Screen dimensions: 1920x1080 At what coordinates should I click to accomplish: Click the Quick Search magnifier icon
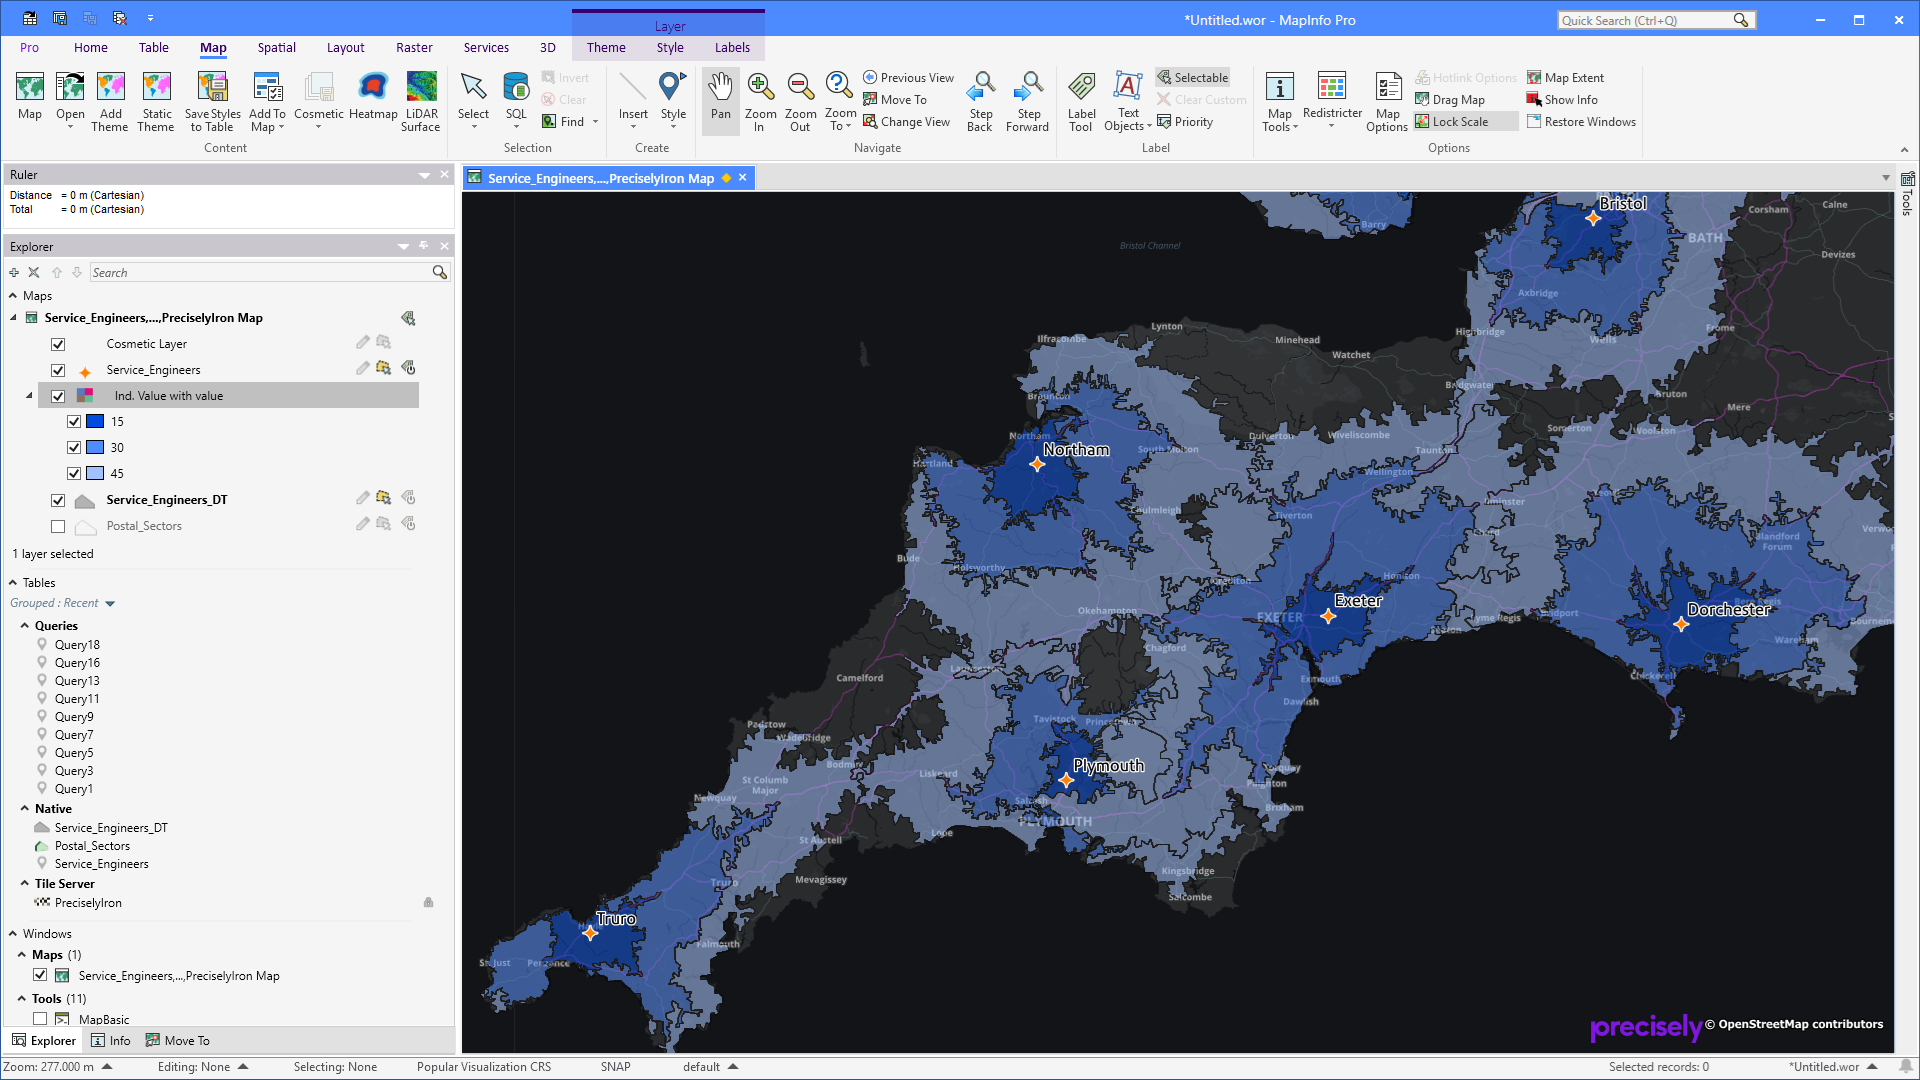pos(1741,20)
